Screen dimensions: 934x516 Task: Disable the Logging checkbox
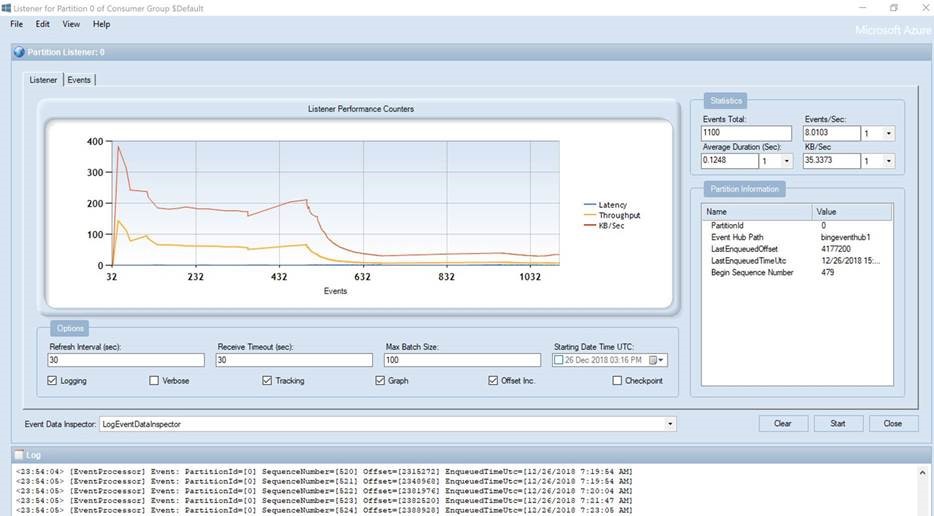click(x=53, y=381)
